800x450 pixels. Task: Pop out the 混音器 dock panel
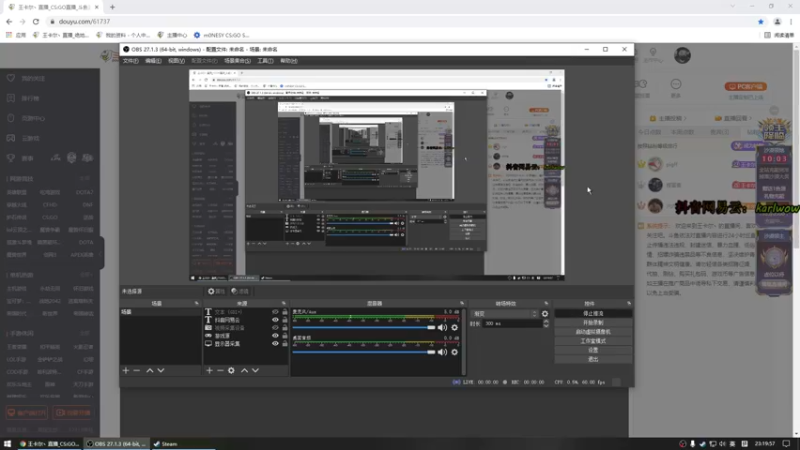click(x=462, y=303)
